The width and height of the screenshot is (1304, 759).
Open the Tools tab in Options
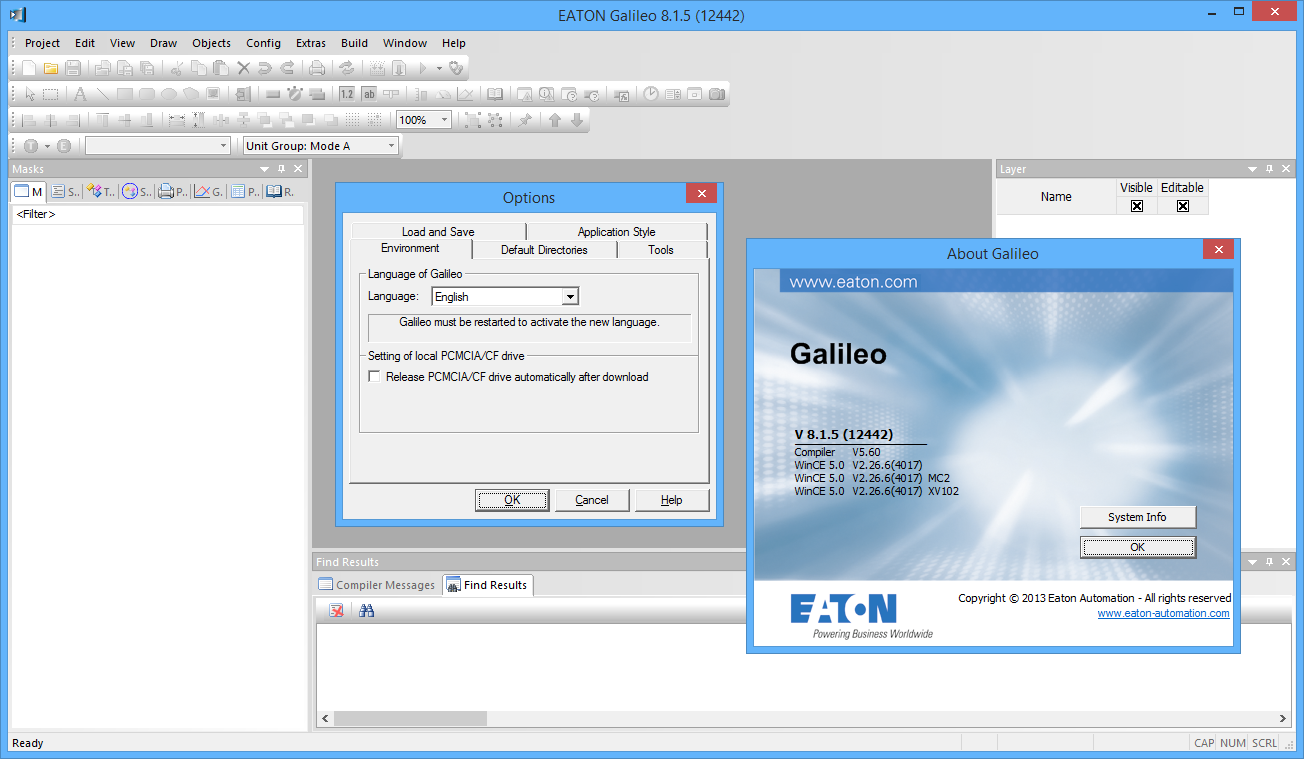[x=661, y=250]
